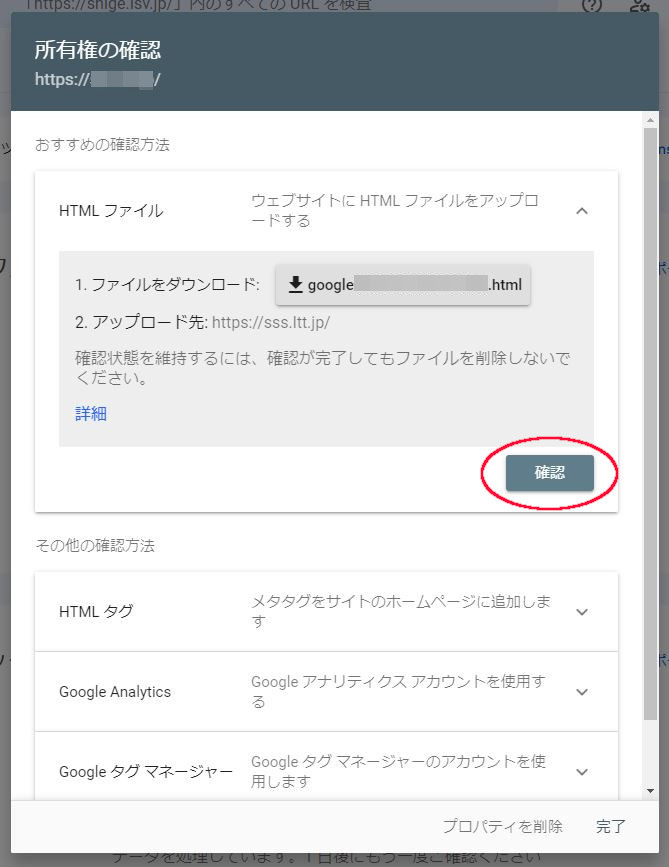Select the HTML タグ row label

pyautogui.click(x=96, y=611)
